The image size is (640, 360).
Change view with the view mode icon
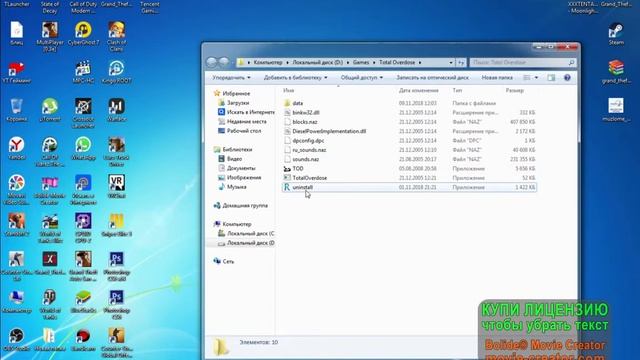click(527, 78)
